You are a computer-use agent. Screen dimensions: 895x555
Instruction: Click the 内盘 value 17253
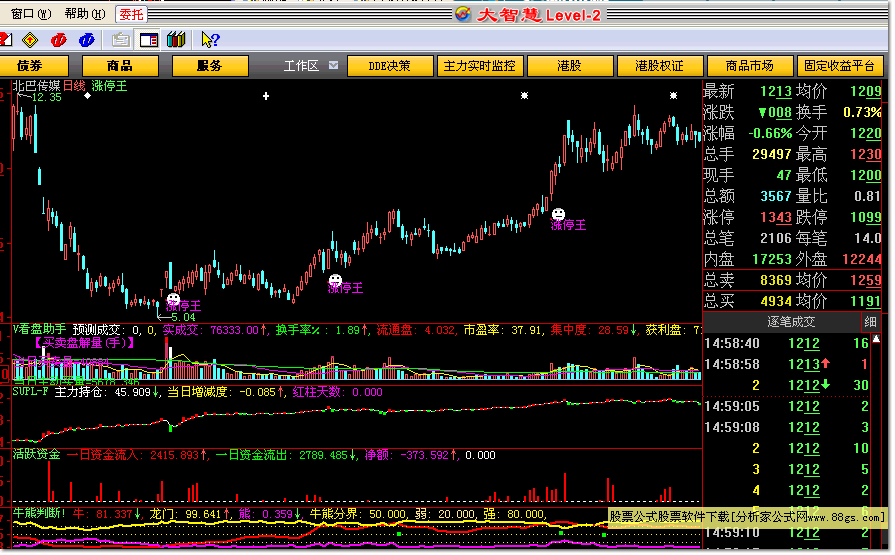tap(772, 259)
